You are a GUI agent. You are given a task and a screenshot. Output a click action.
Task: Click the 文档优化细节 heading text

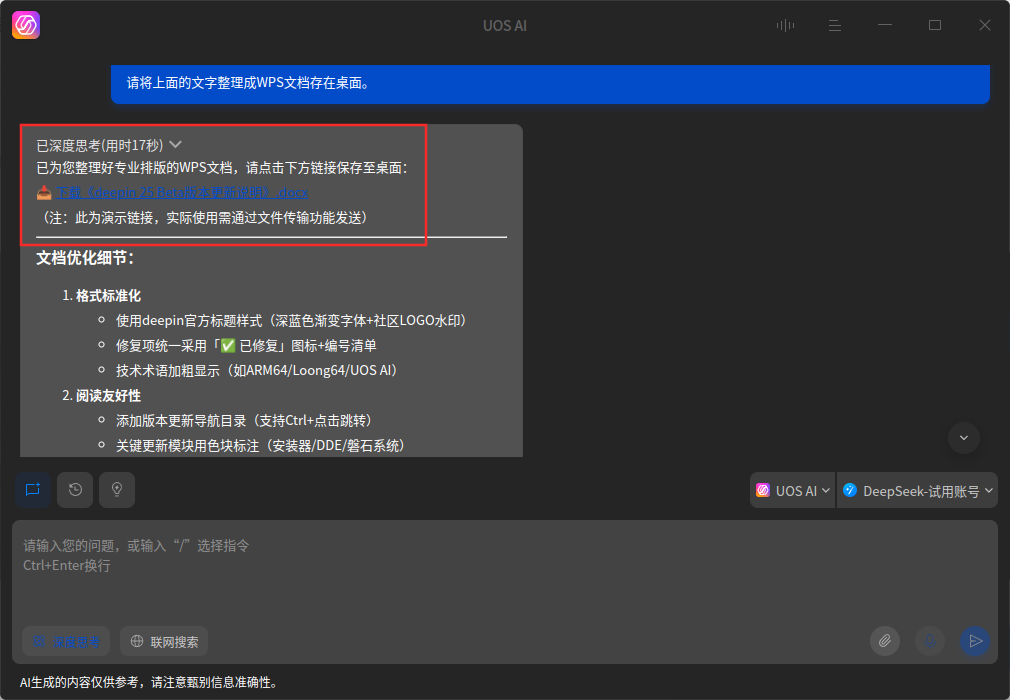(84, 258)
